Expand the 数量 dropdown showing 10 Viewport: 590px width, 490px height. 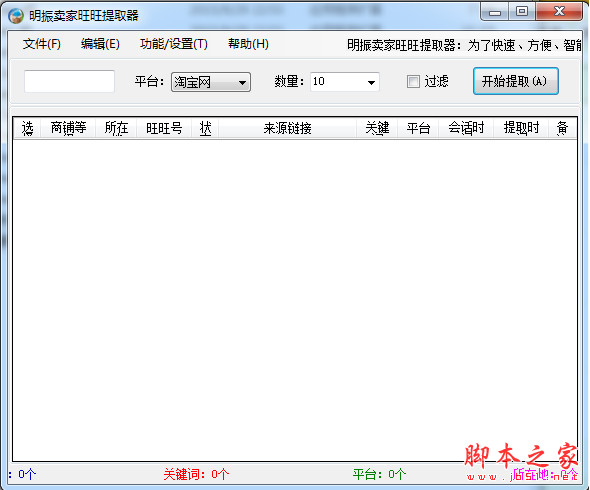(x=344, y=82)
